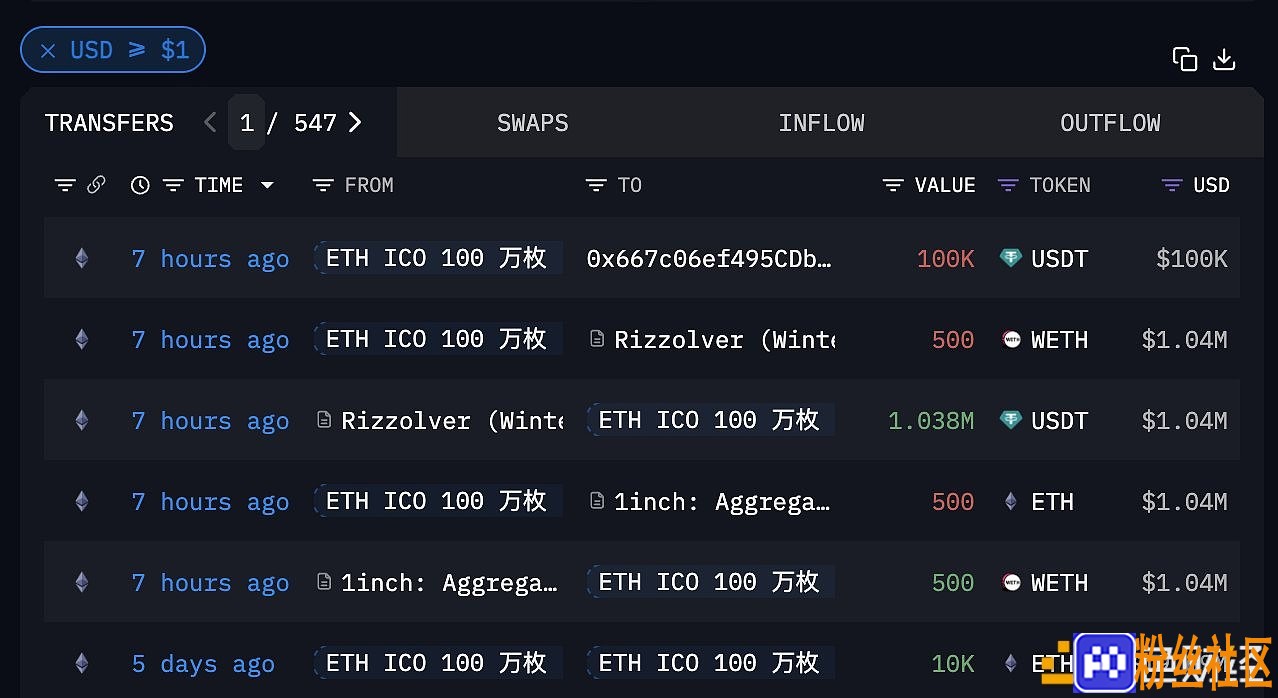Screen dimensions: 1278x698
Task: Click the copy table icon
Action: (1185, 60)
